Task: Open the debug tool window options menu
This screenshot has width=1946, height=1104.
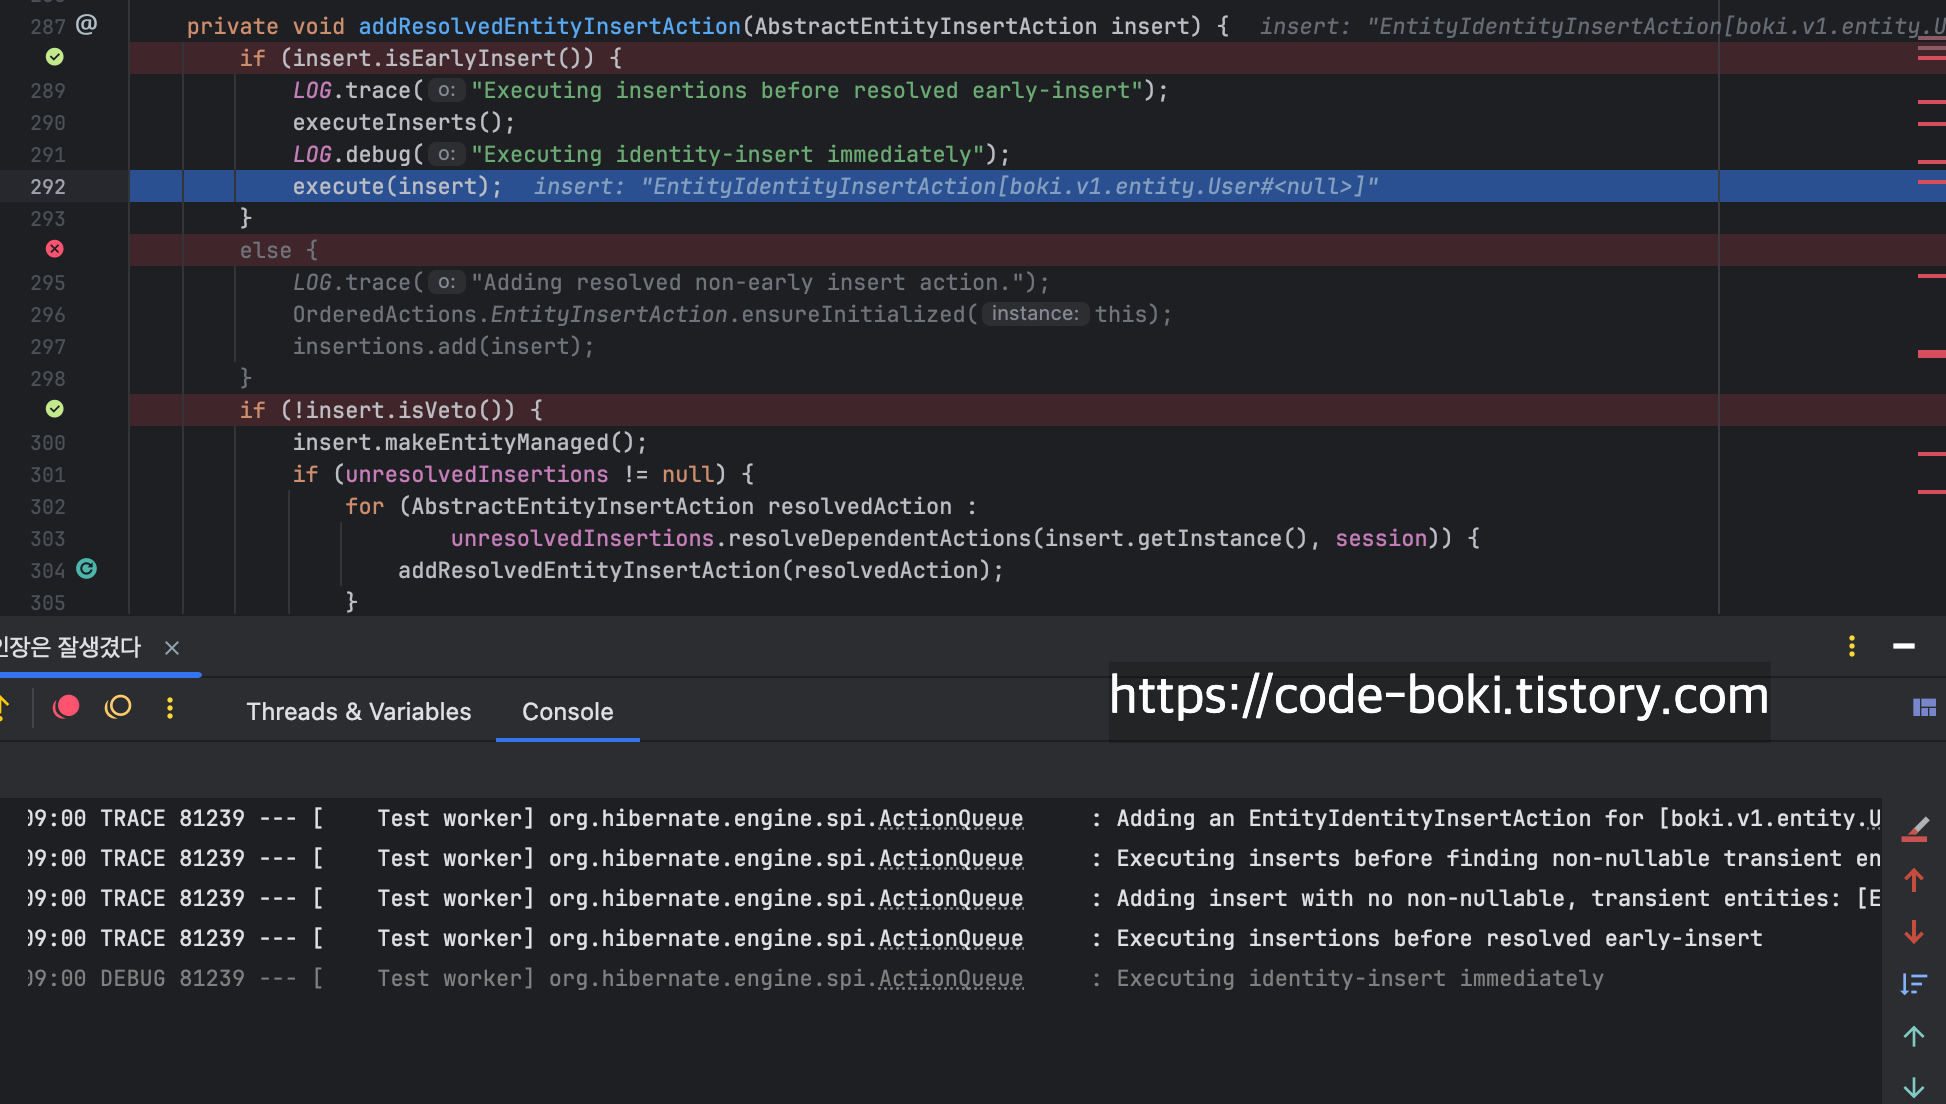Action: point(1852,646)
